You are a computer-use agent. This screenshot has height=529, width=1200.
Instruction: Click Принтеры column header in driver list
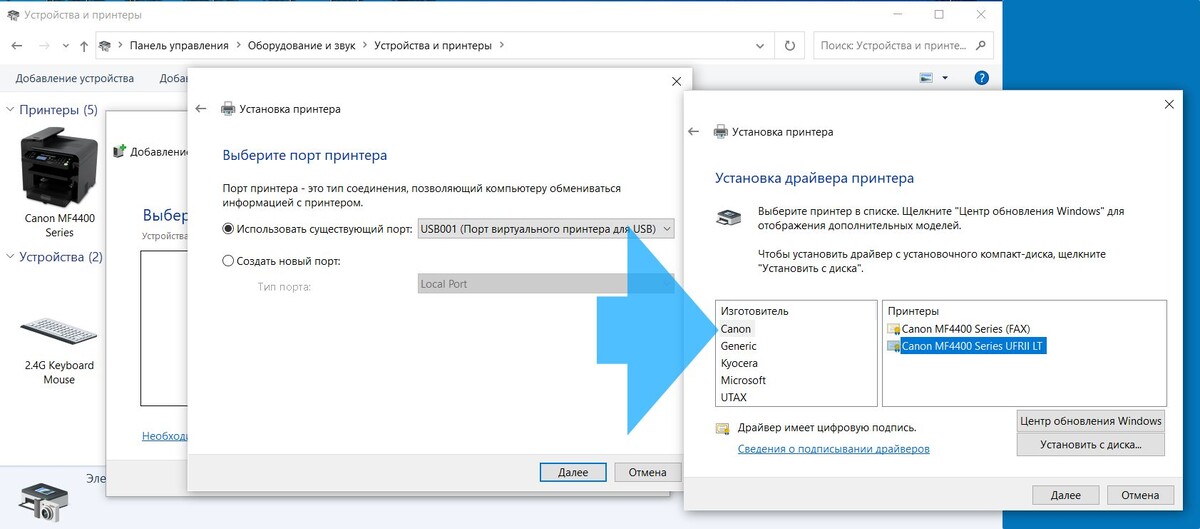click(913, 311)
